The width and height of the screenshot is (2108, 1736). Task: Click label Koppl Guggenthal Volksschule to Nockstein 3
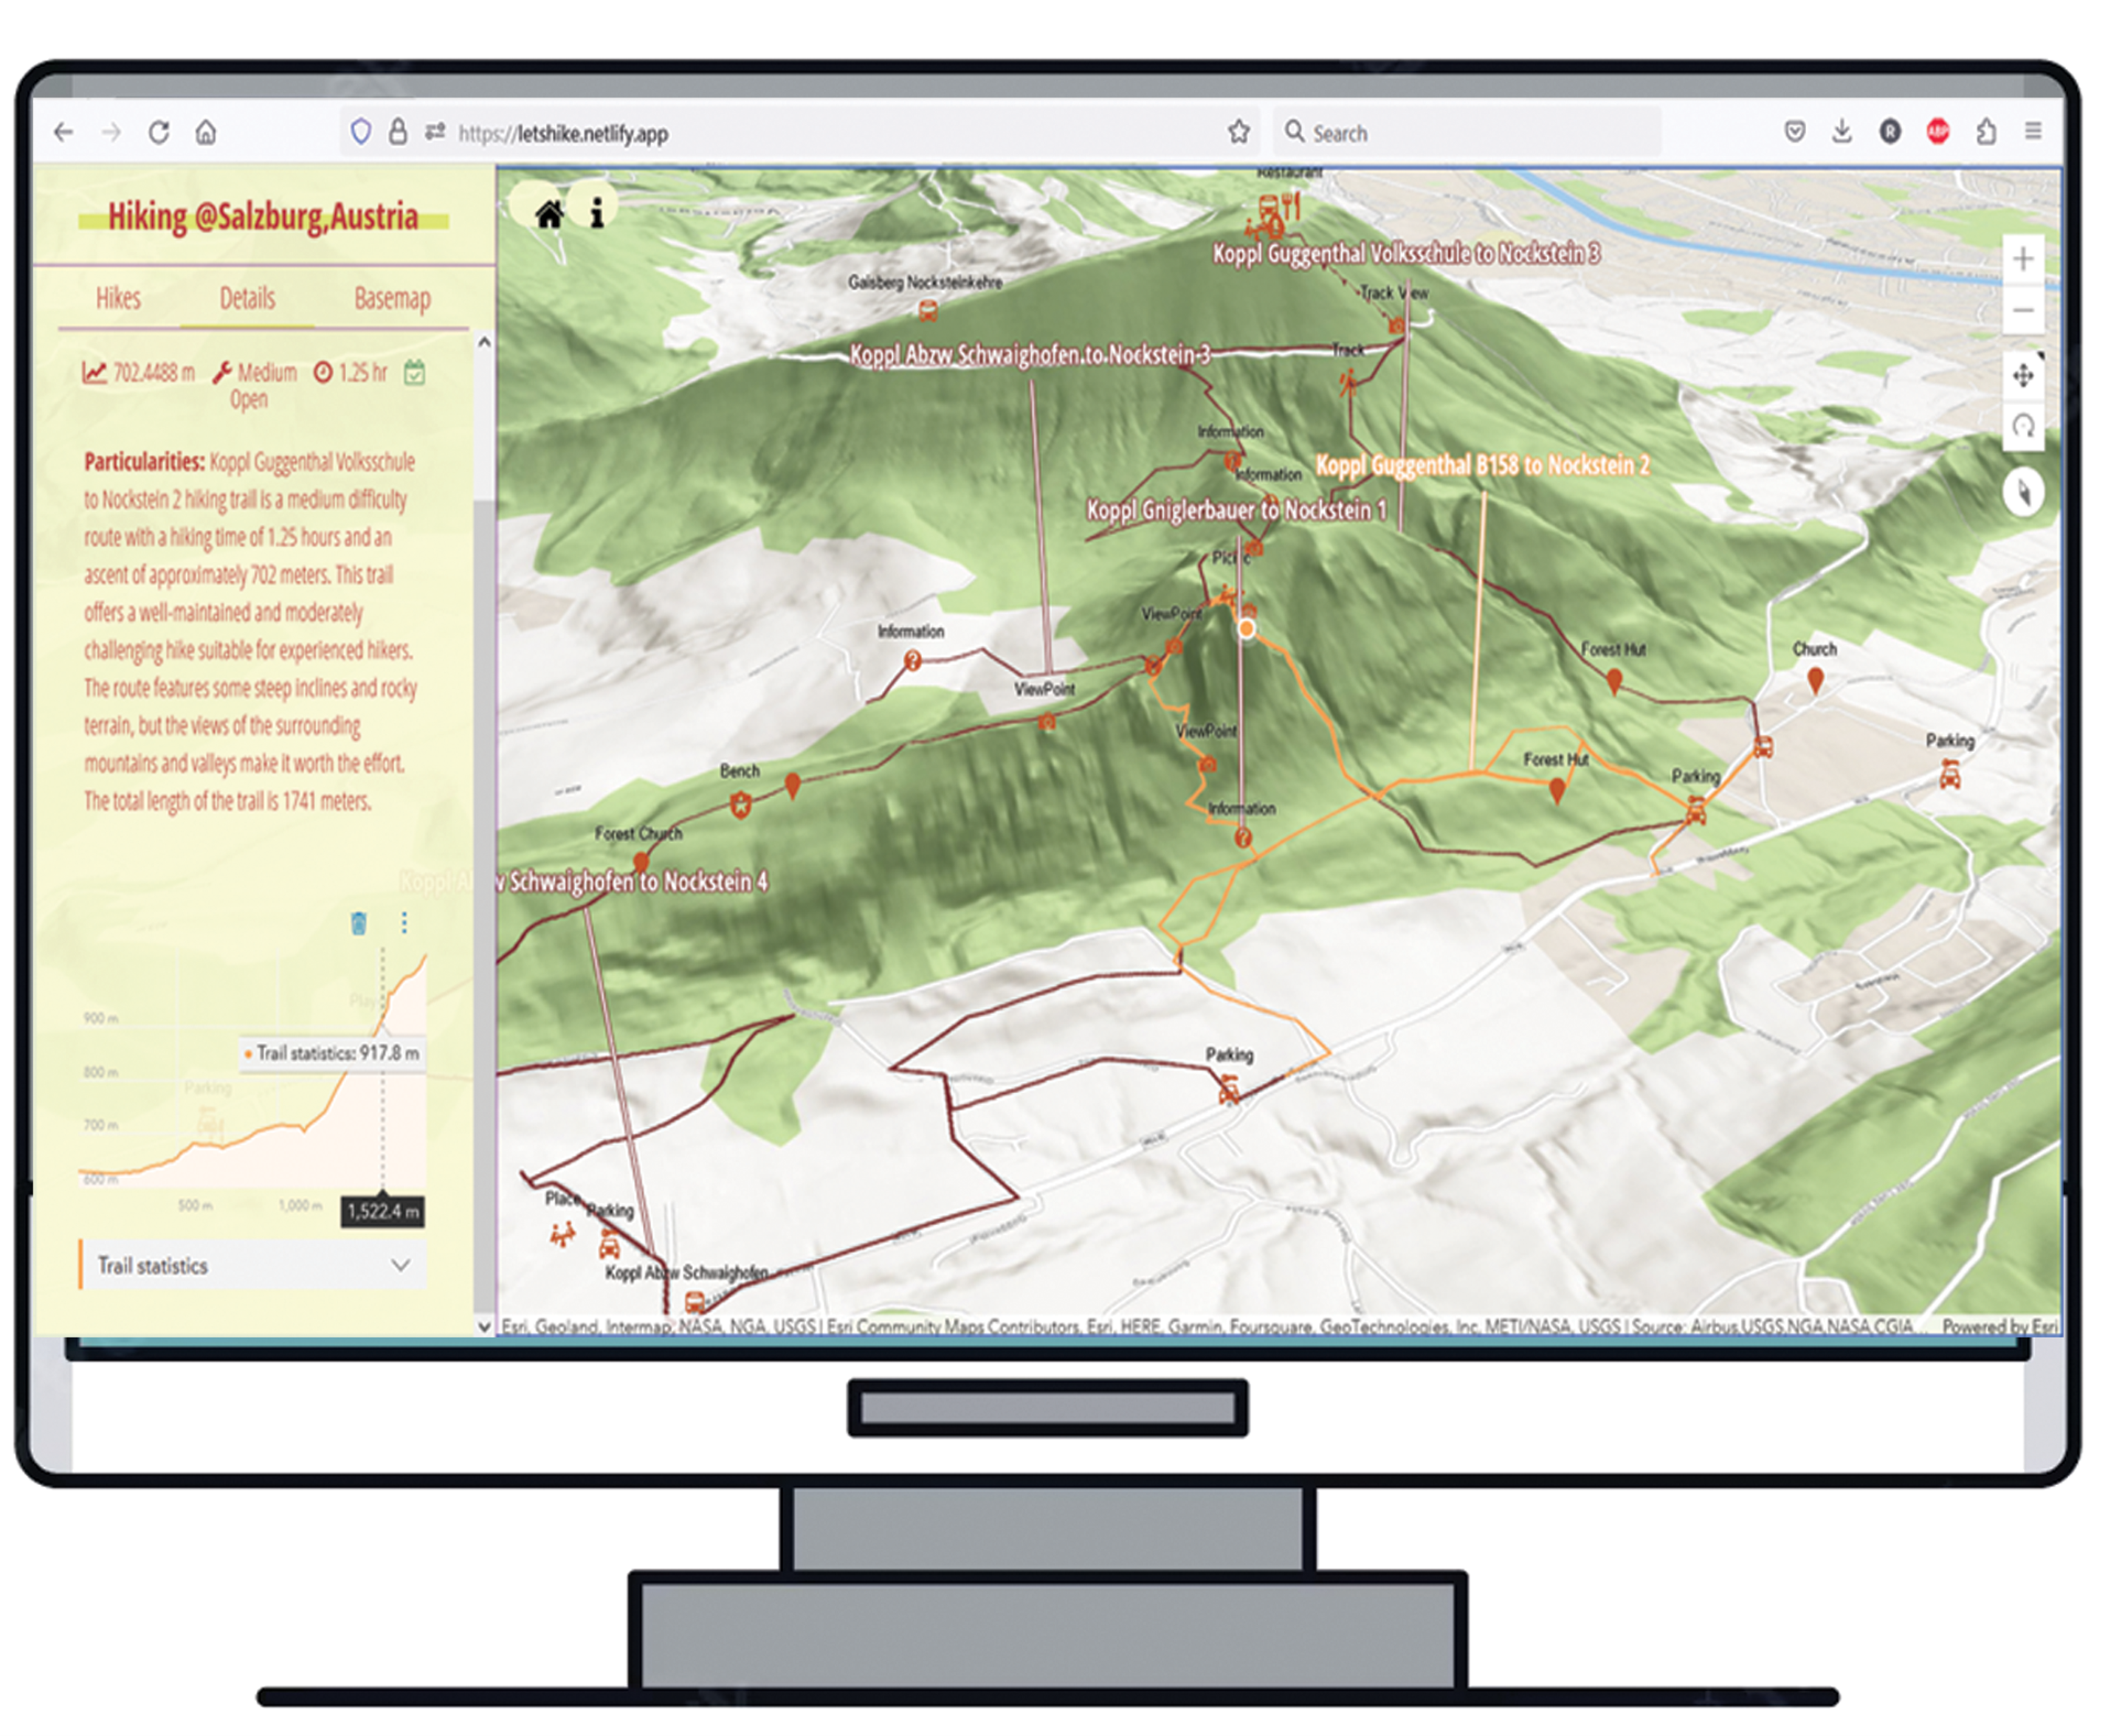1406,254
